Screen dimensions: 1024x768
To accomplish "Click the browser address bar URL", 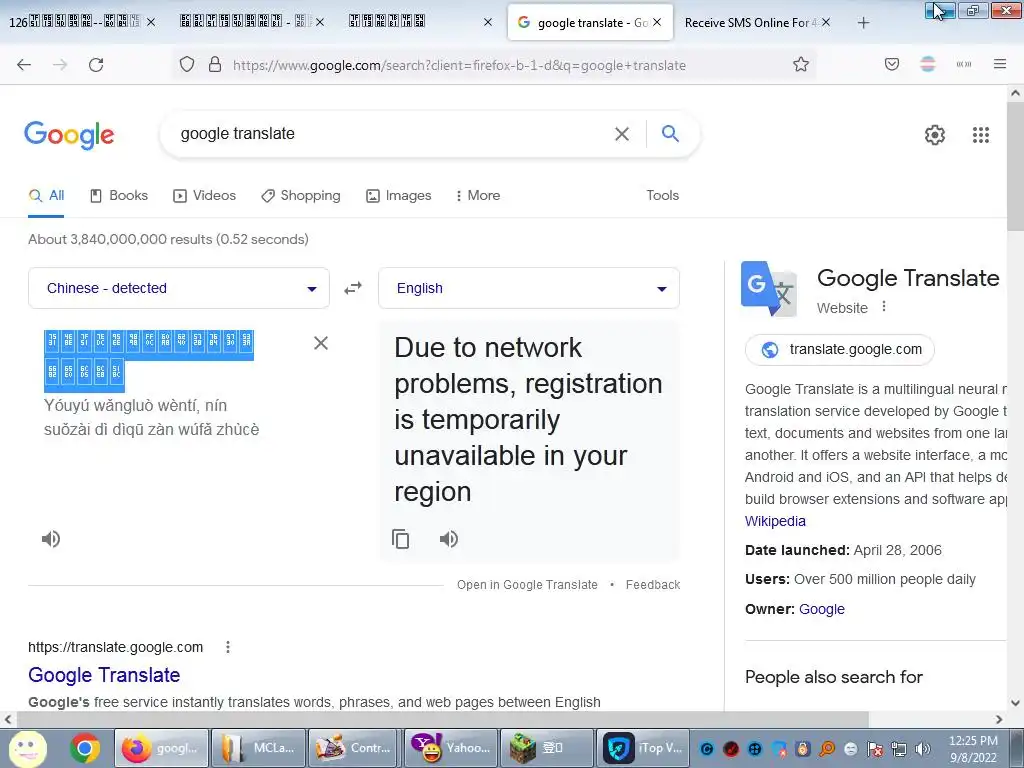I will point(459,65).
